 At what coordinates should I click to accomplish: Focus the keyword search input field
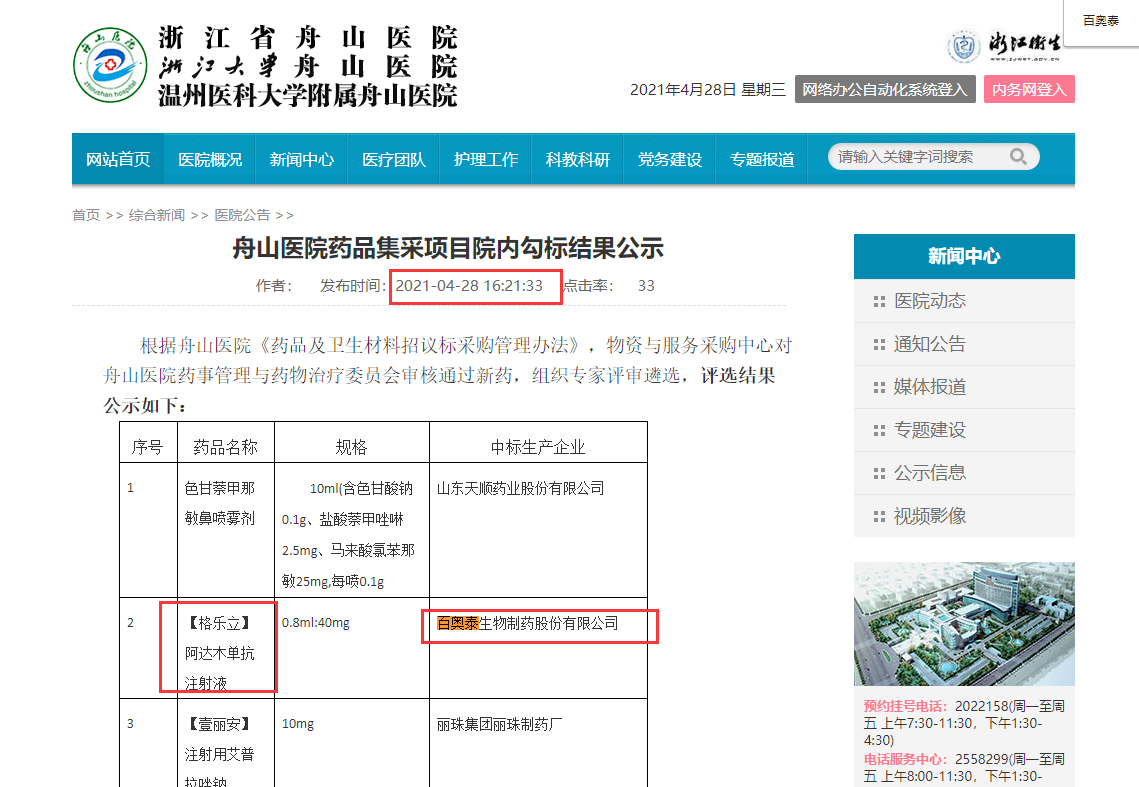pyautogui.click(x=919, y=157)
